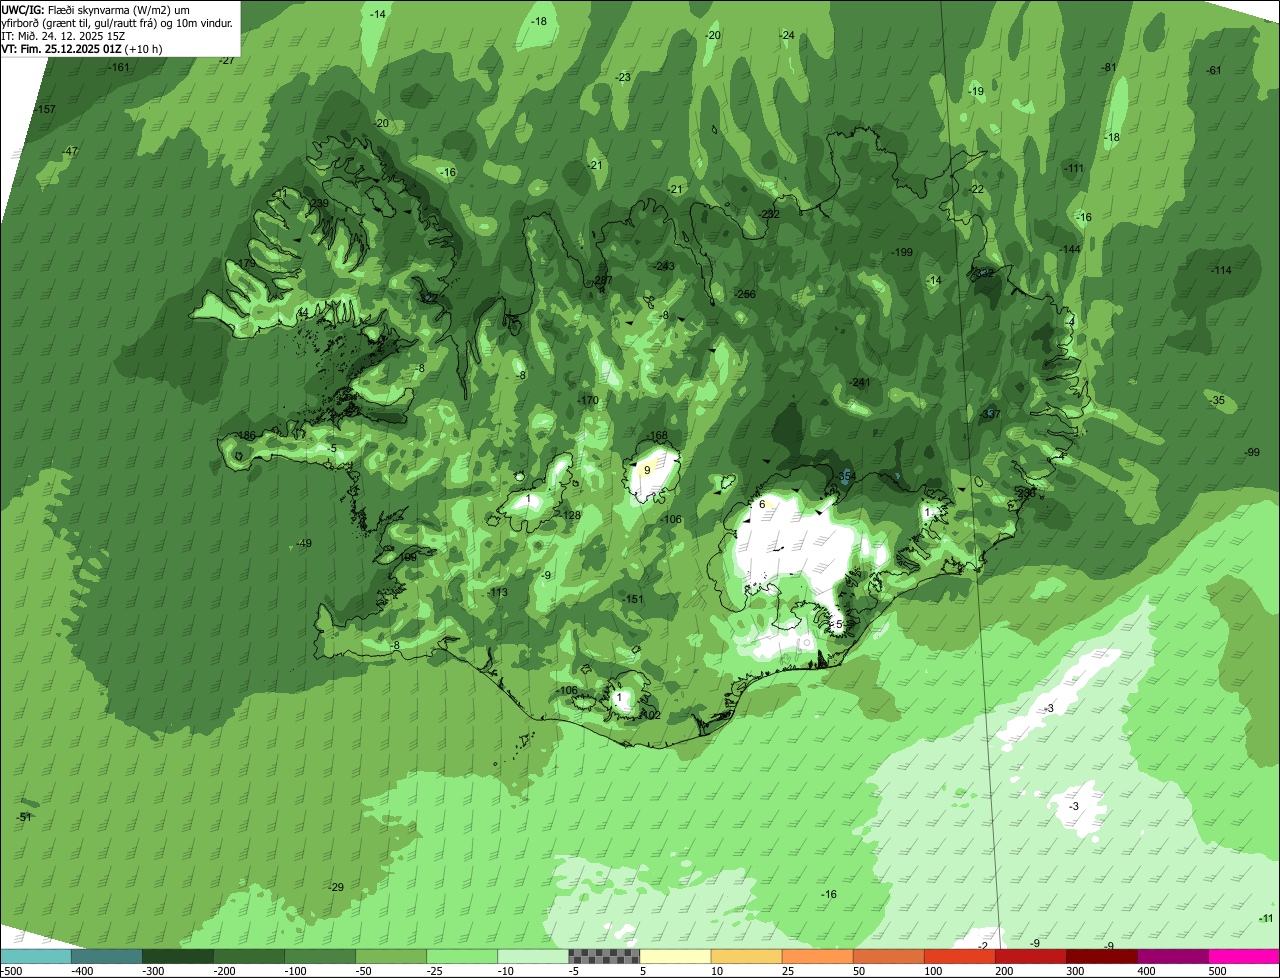Click the '-29' value on the map
Viewport: 1280px width, 978px height.
pyautogui.click(x=336, y=887)
